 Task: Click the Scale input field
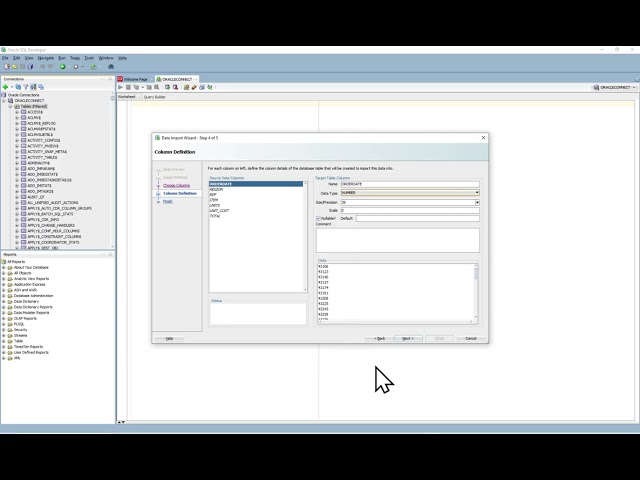410,211
